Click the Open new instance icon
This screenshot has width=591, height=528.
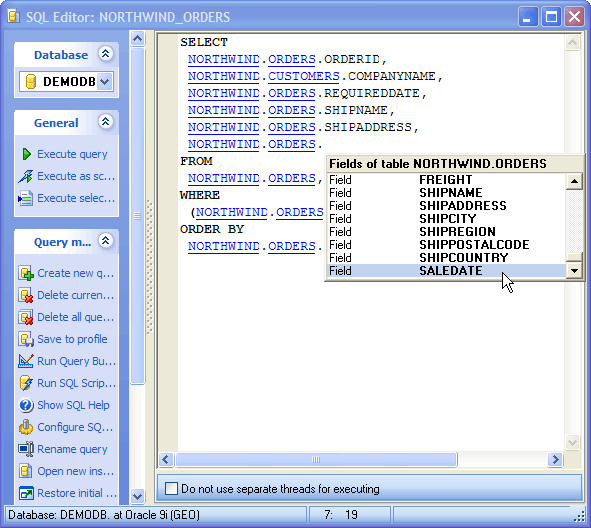click(x=26, y=471)
